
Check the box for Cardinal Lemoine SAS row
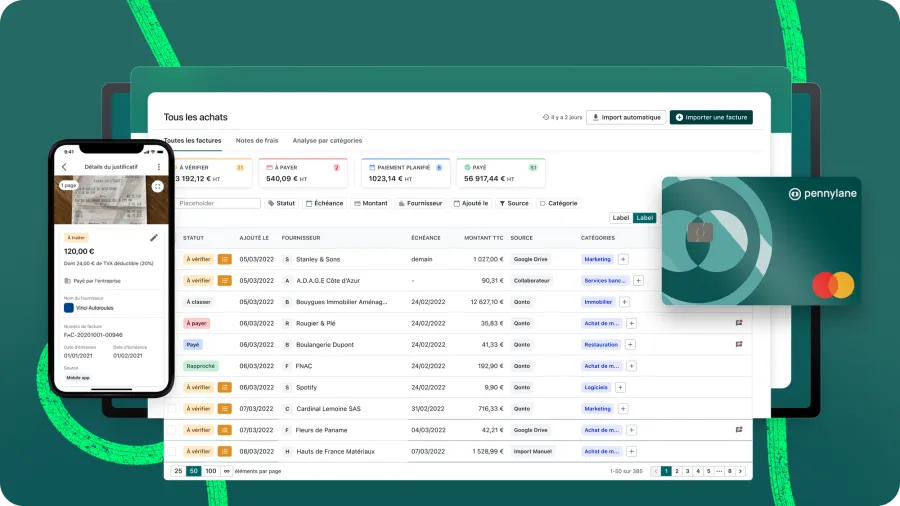172,409
